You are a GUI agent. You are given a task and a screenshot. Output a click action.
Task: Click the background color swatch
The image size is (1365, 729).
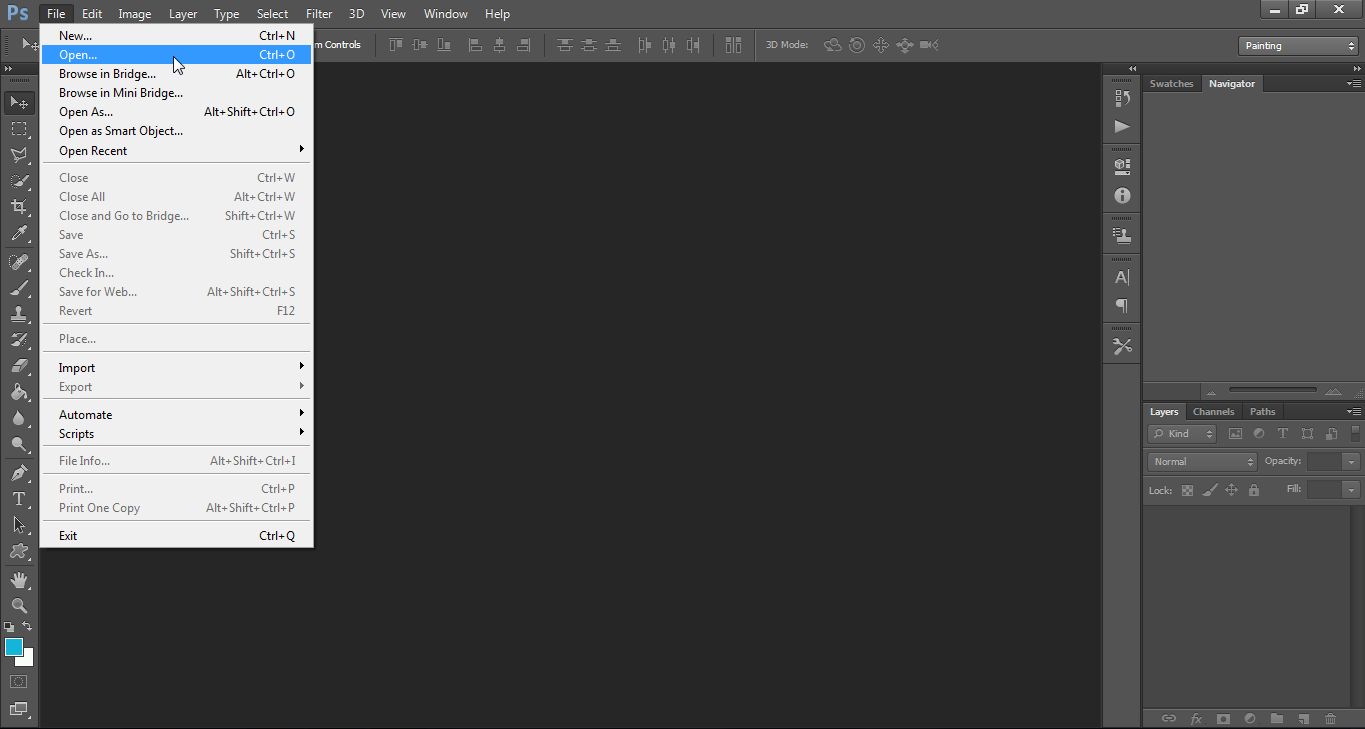tap(27, 660)
